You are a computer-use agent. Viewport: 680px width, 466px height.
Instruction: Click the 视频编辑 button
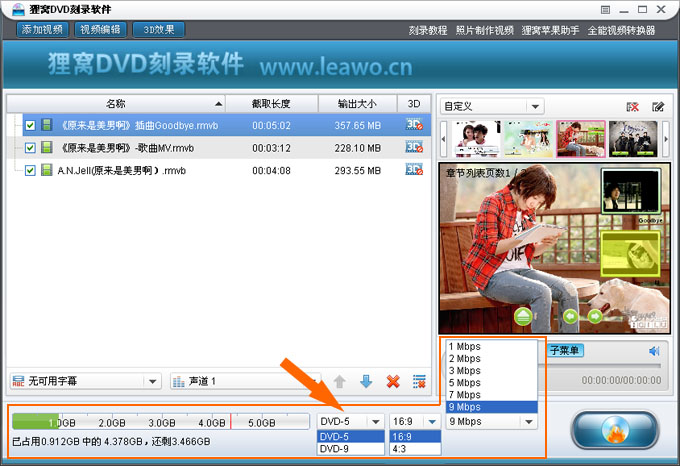point(101,29)
